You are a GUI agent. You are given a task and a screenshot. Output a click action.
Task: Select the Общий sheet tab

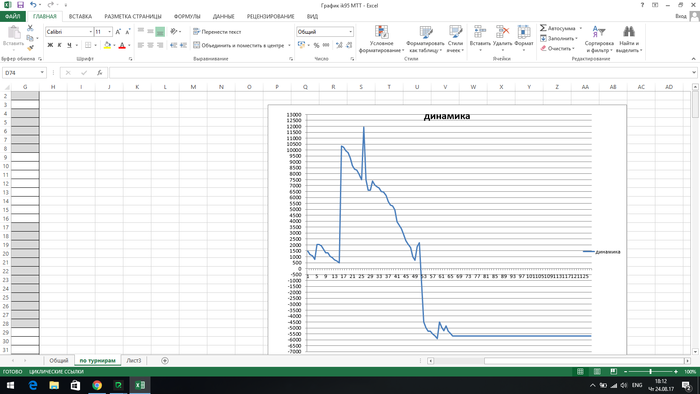pos(59,361)
